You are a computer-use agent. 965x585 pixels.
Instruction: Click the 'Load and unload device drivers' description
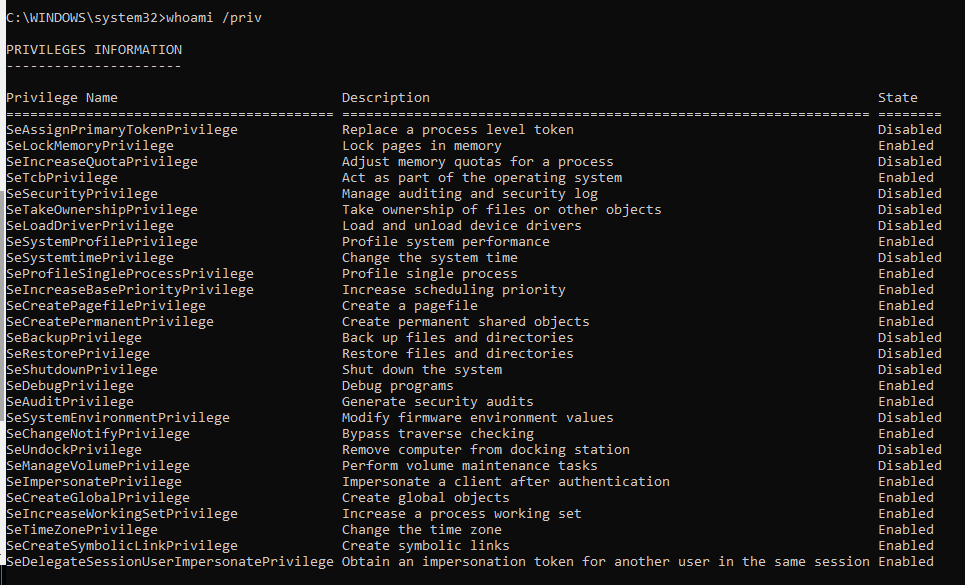(462, 226)
